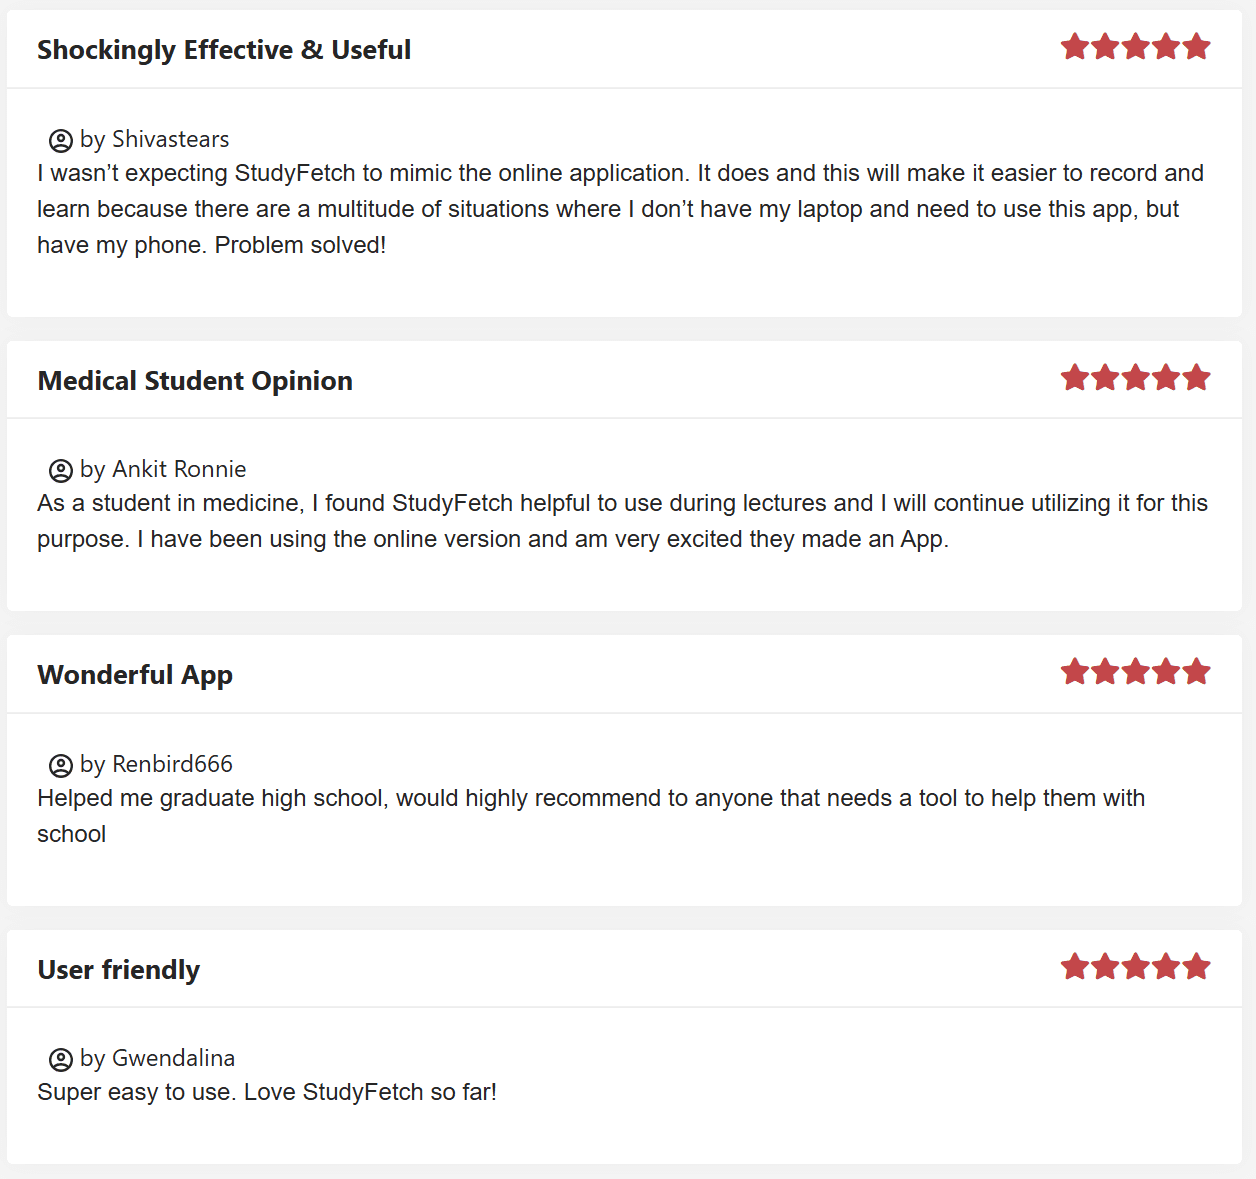
Task: Select the 'Medical Student Opinion' heading
Action: click(195, 381)
